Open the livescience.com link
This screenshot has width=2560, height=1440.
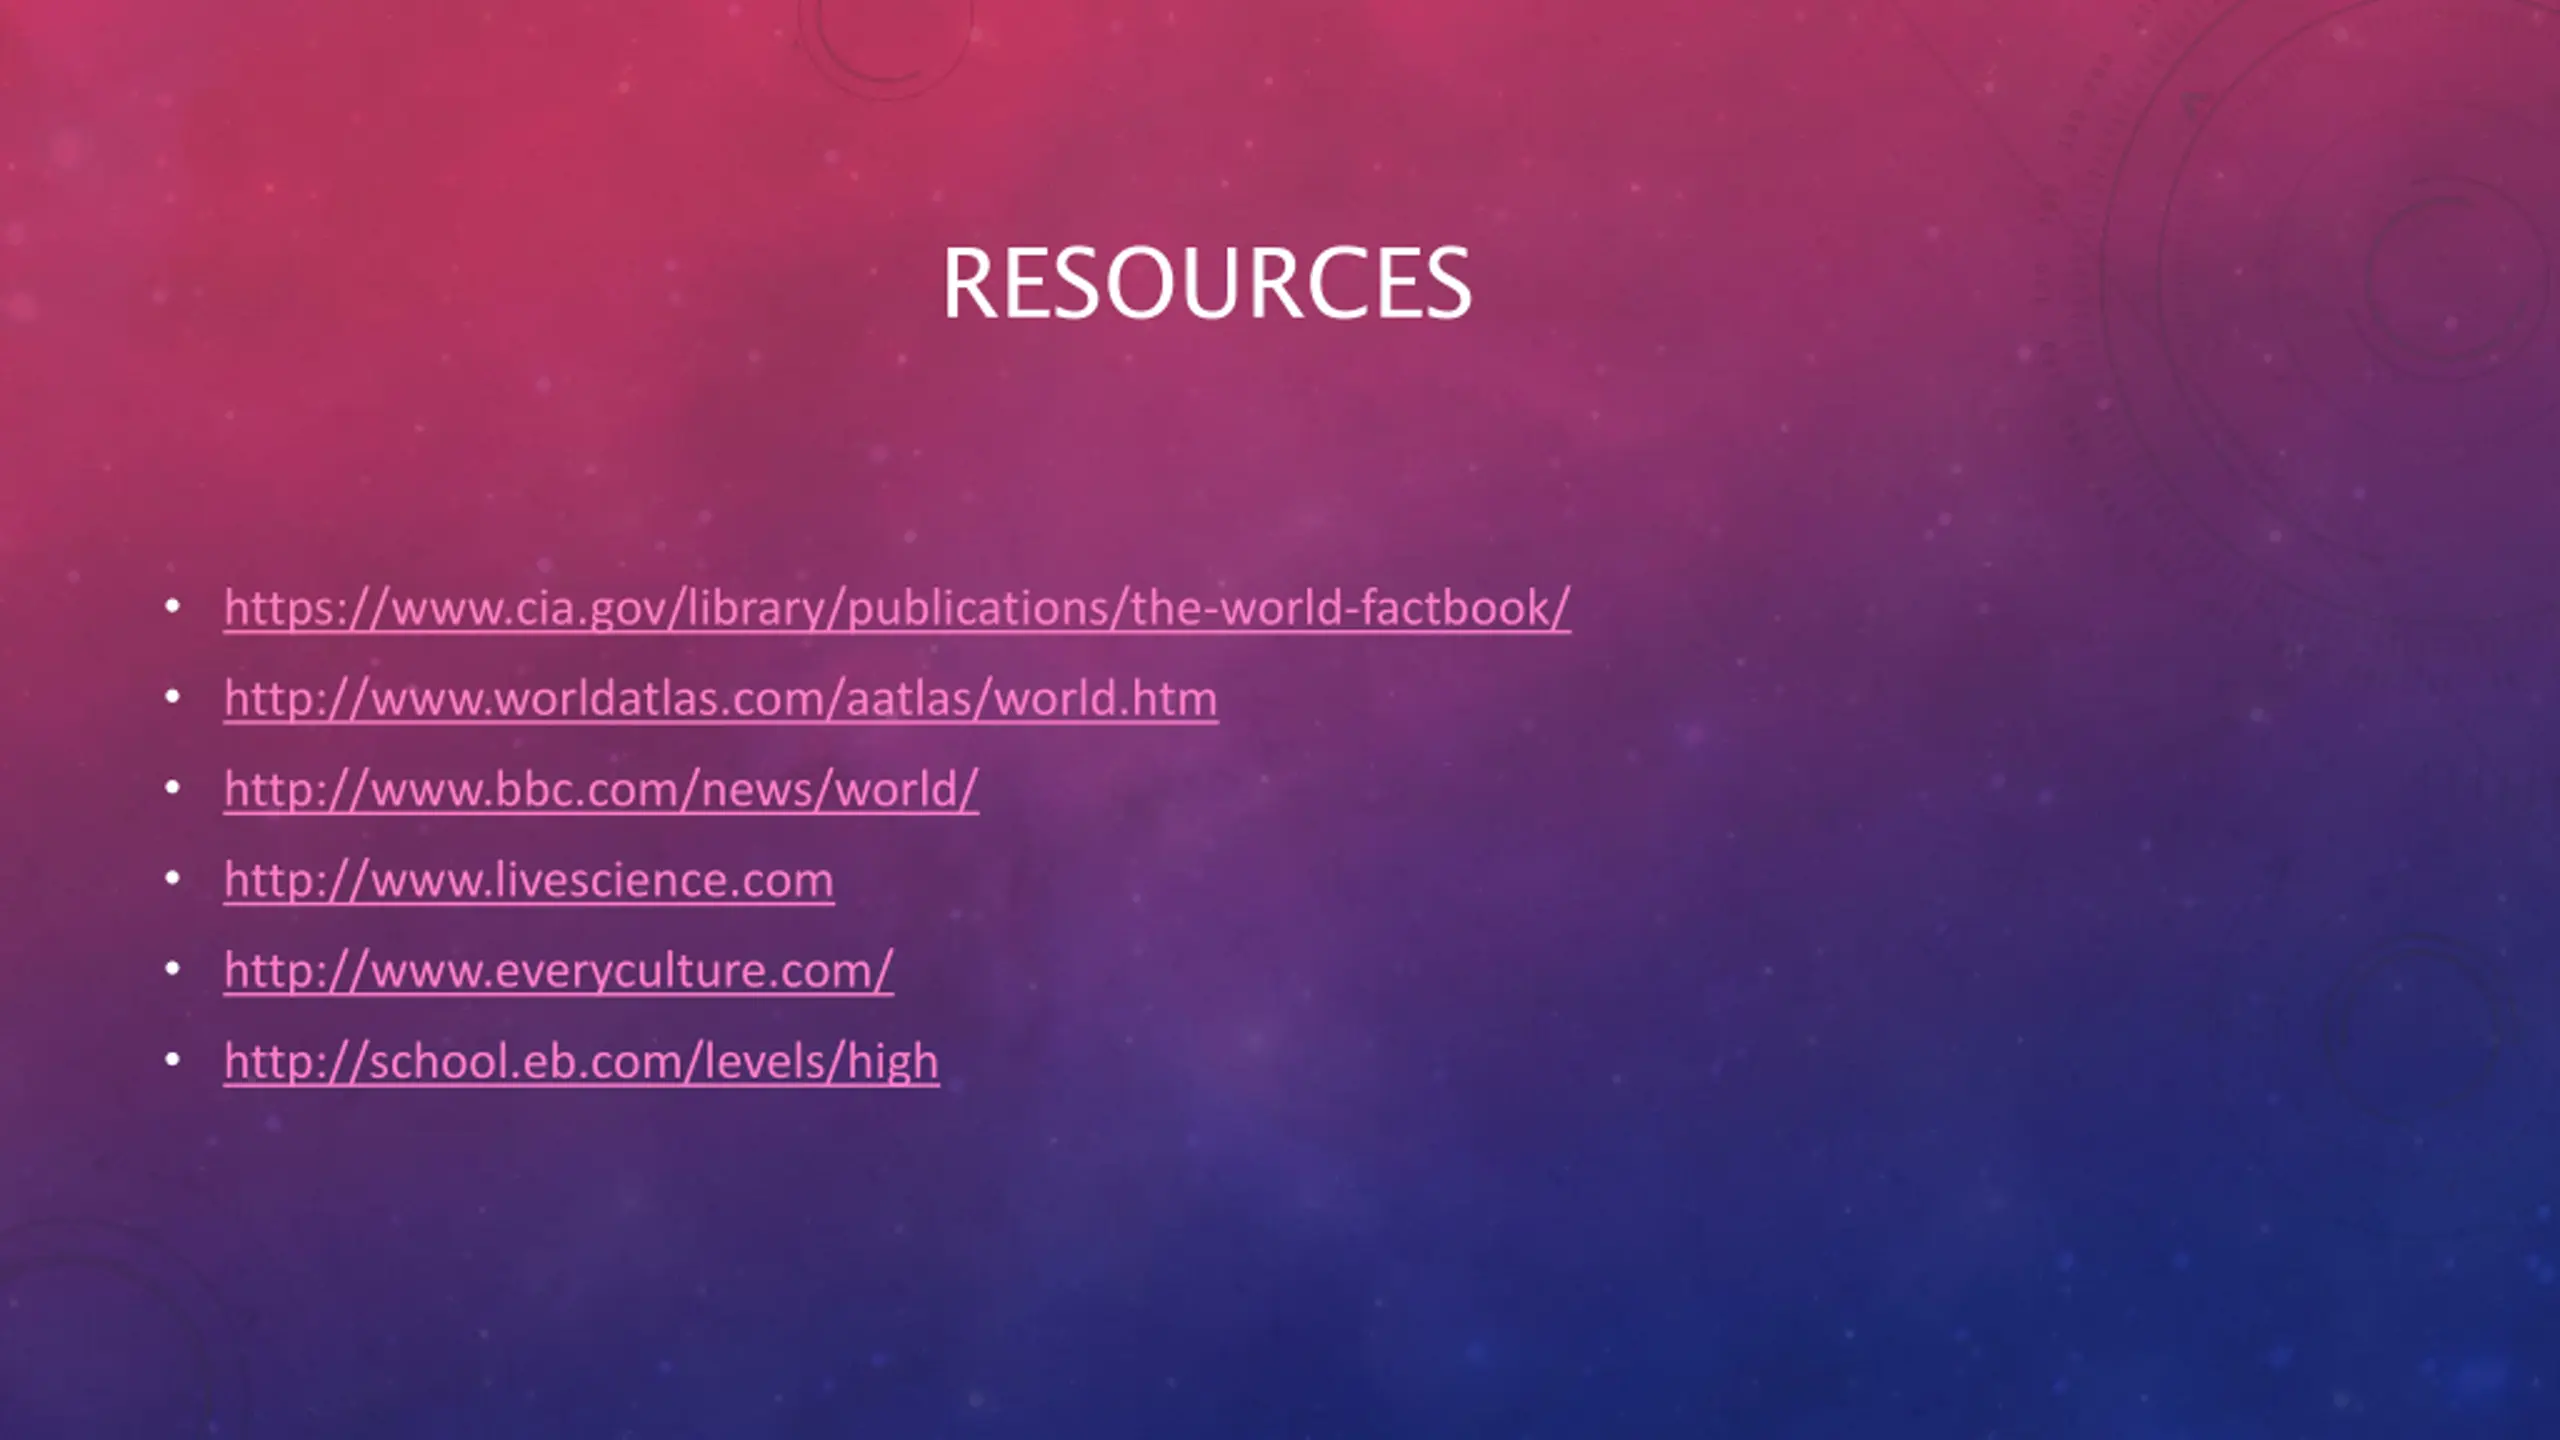529,880
